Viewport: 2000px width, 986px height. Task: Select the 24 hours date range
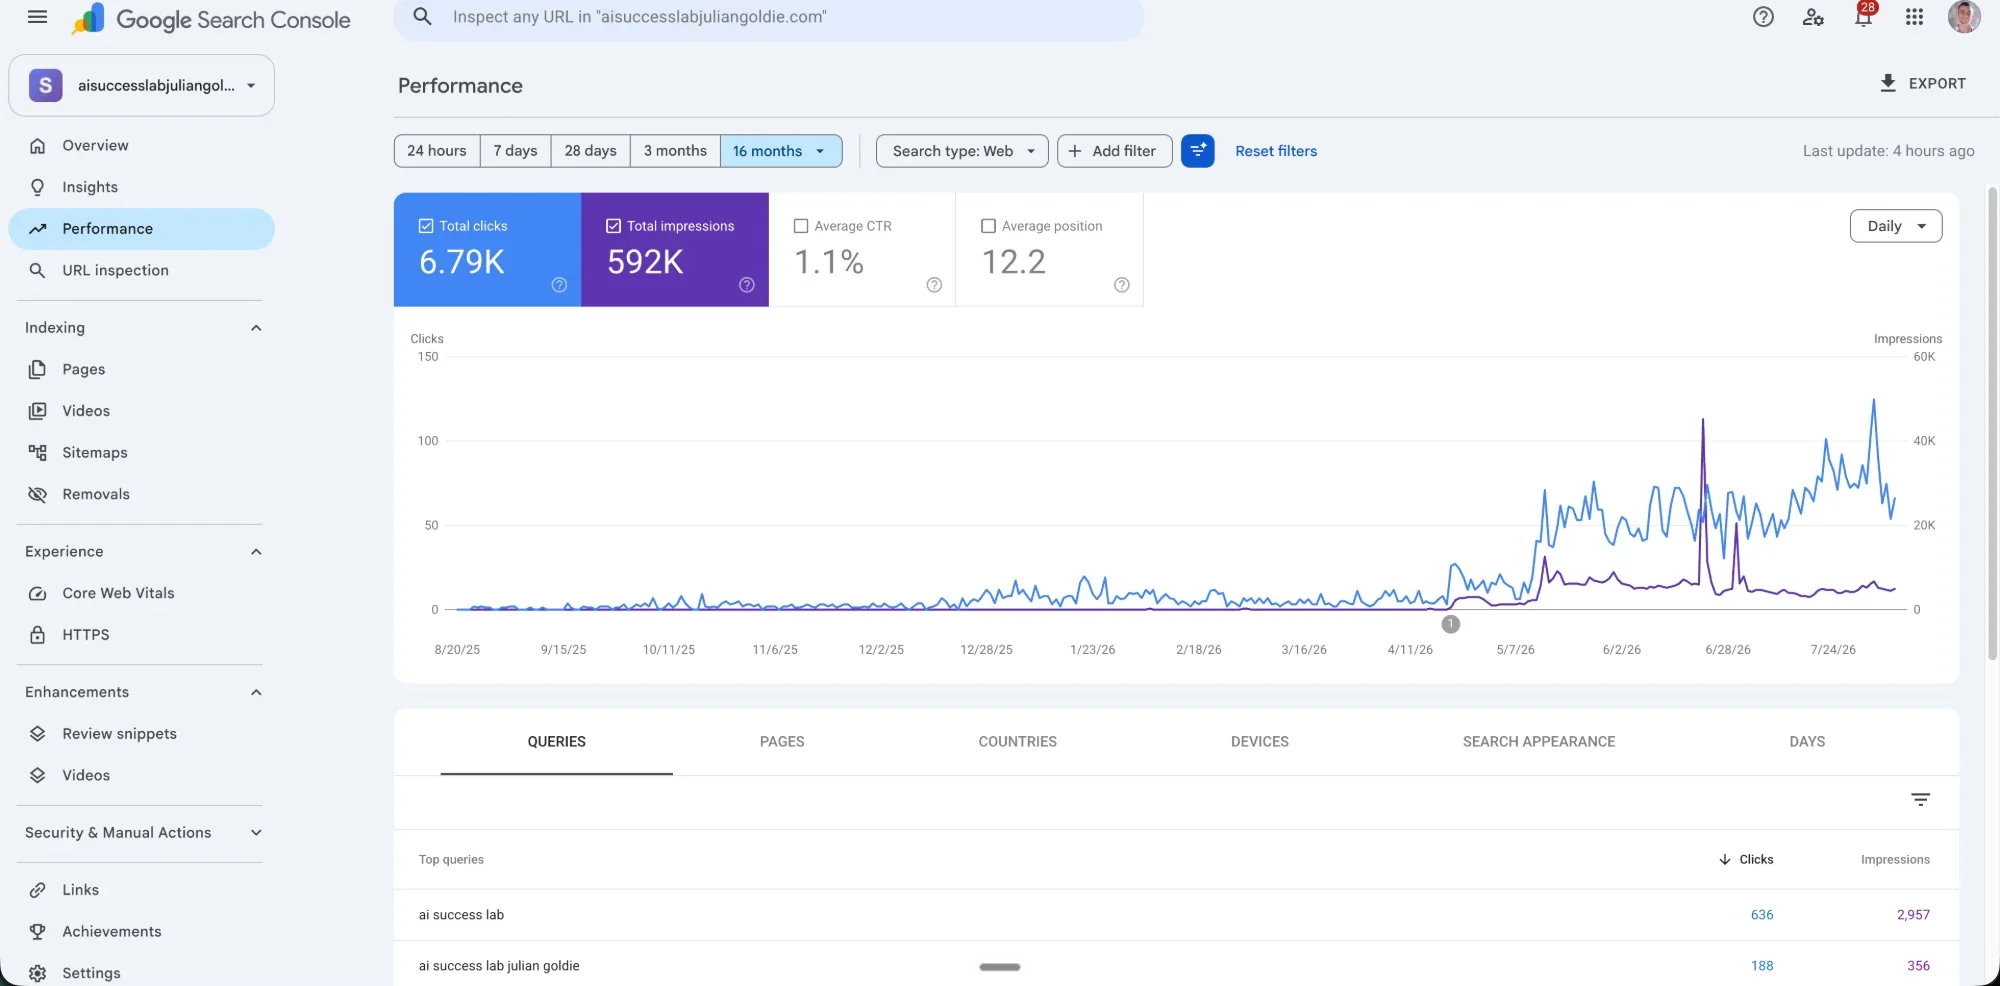437,151
